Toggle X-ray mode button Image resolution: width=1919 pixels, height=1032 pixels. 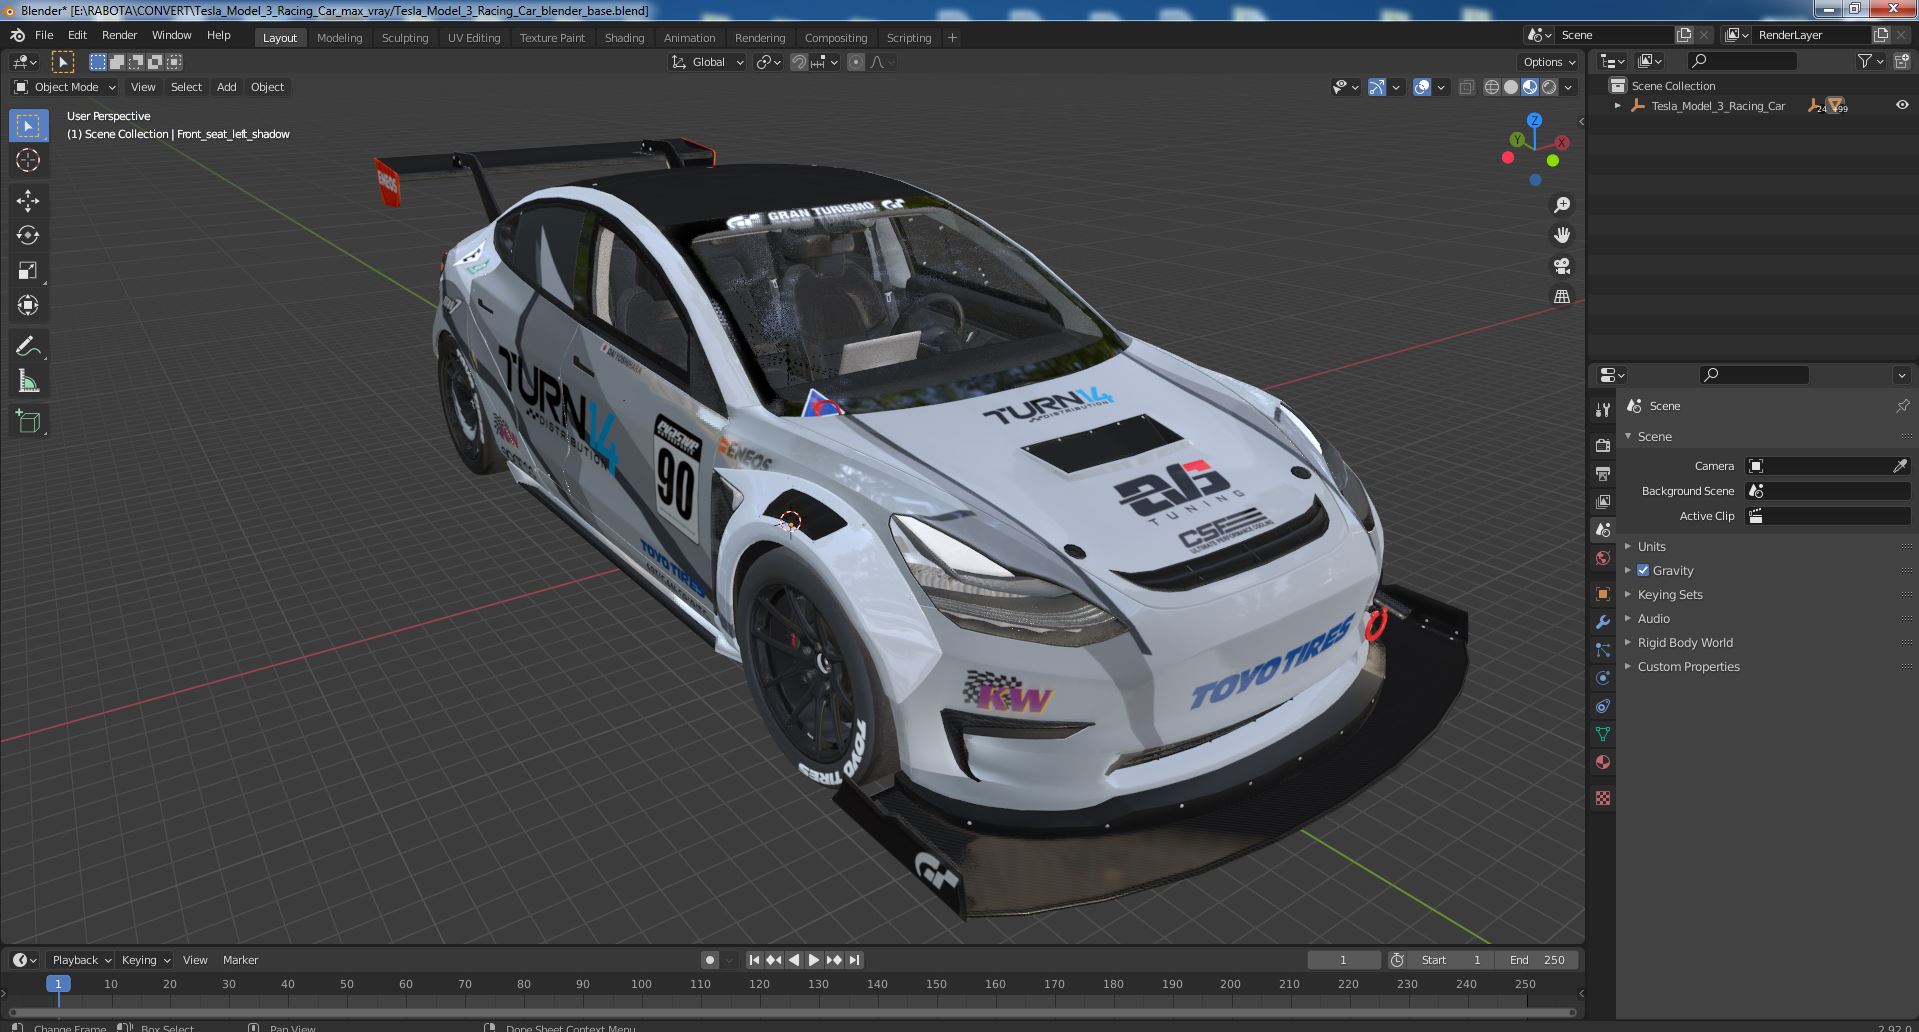(1467, 87)
